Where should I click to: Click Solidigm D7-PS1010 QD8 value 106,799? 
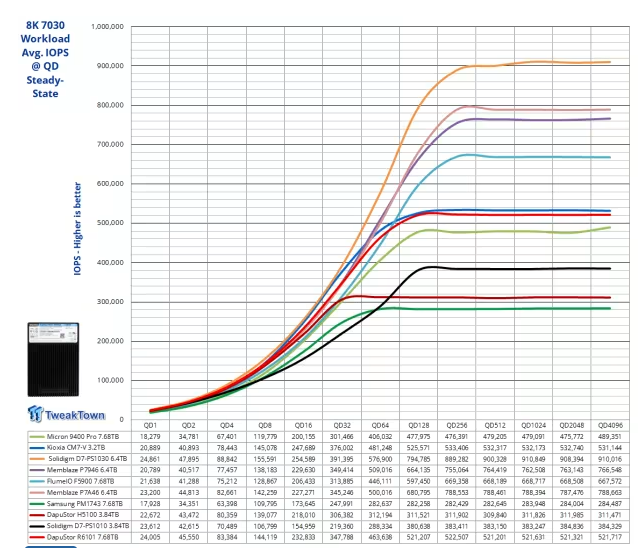pos(265,526)
